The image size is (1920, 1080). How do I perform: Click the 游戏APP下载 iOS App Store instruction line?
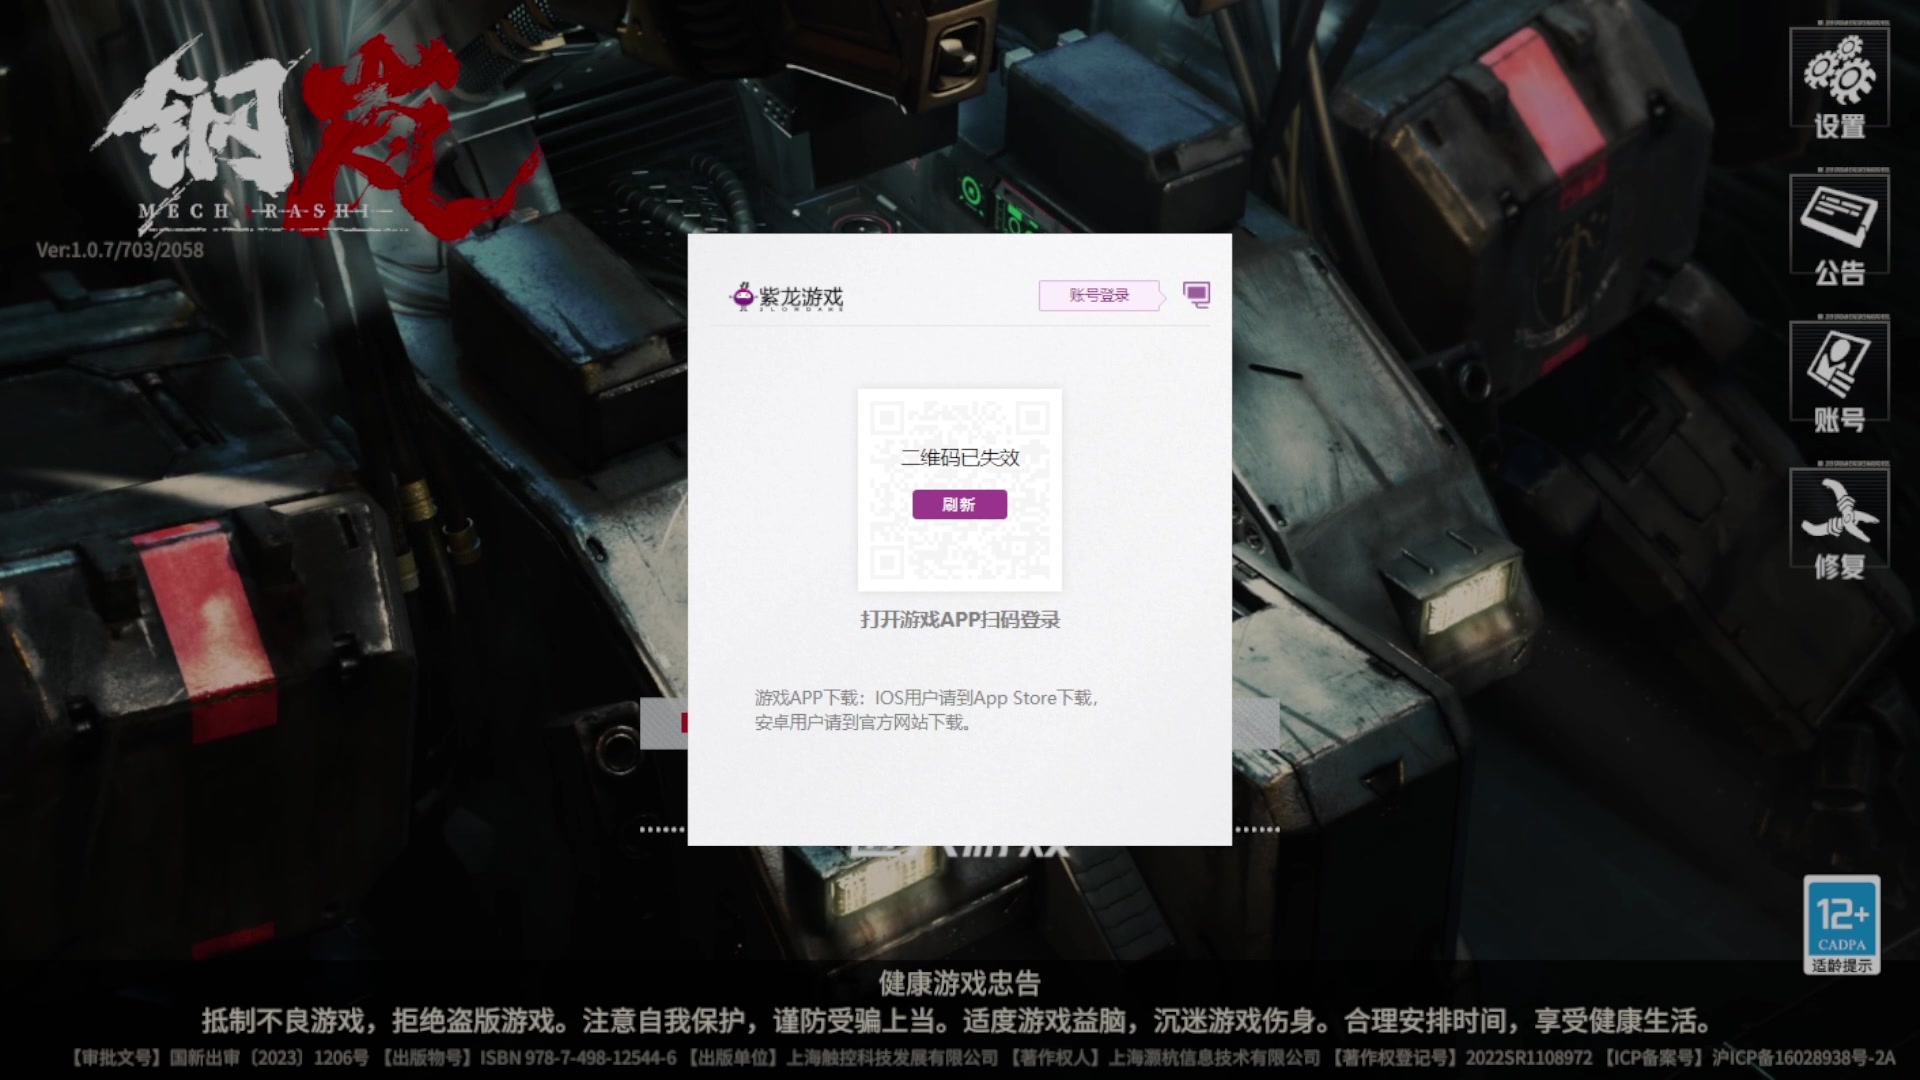pos(926,698)
